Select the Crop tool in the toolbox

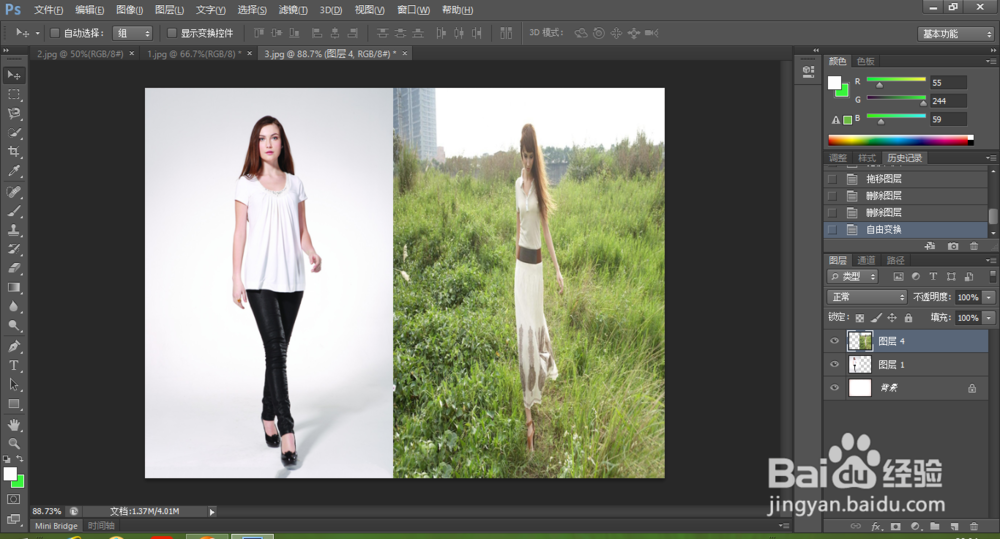click(14, 152)
